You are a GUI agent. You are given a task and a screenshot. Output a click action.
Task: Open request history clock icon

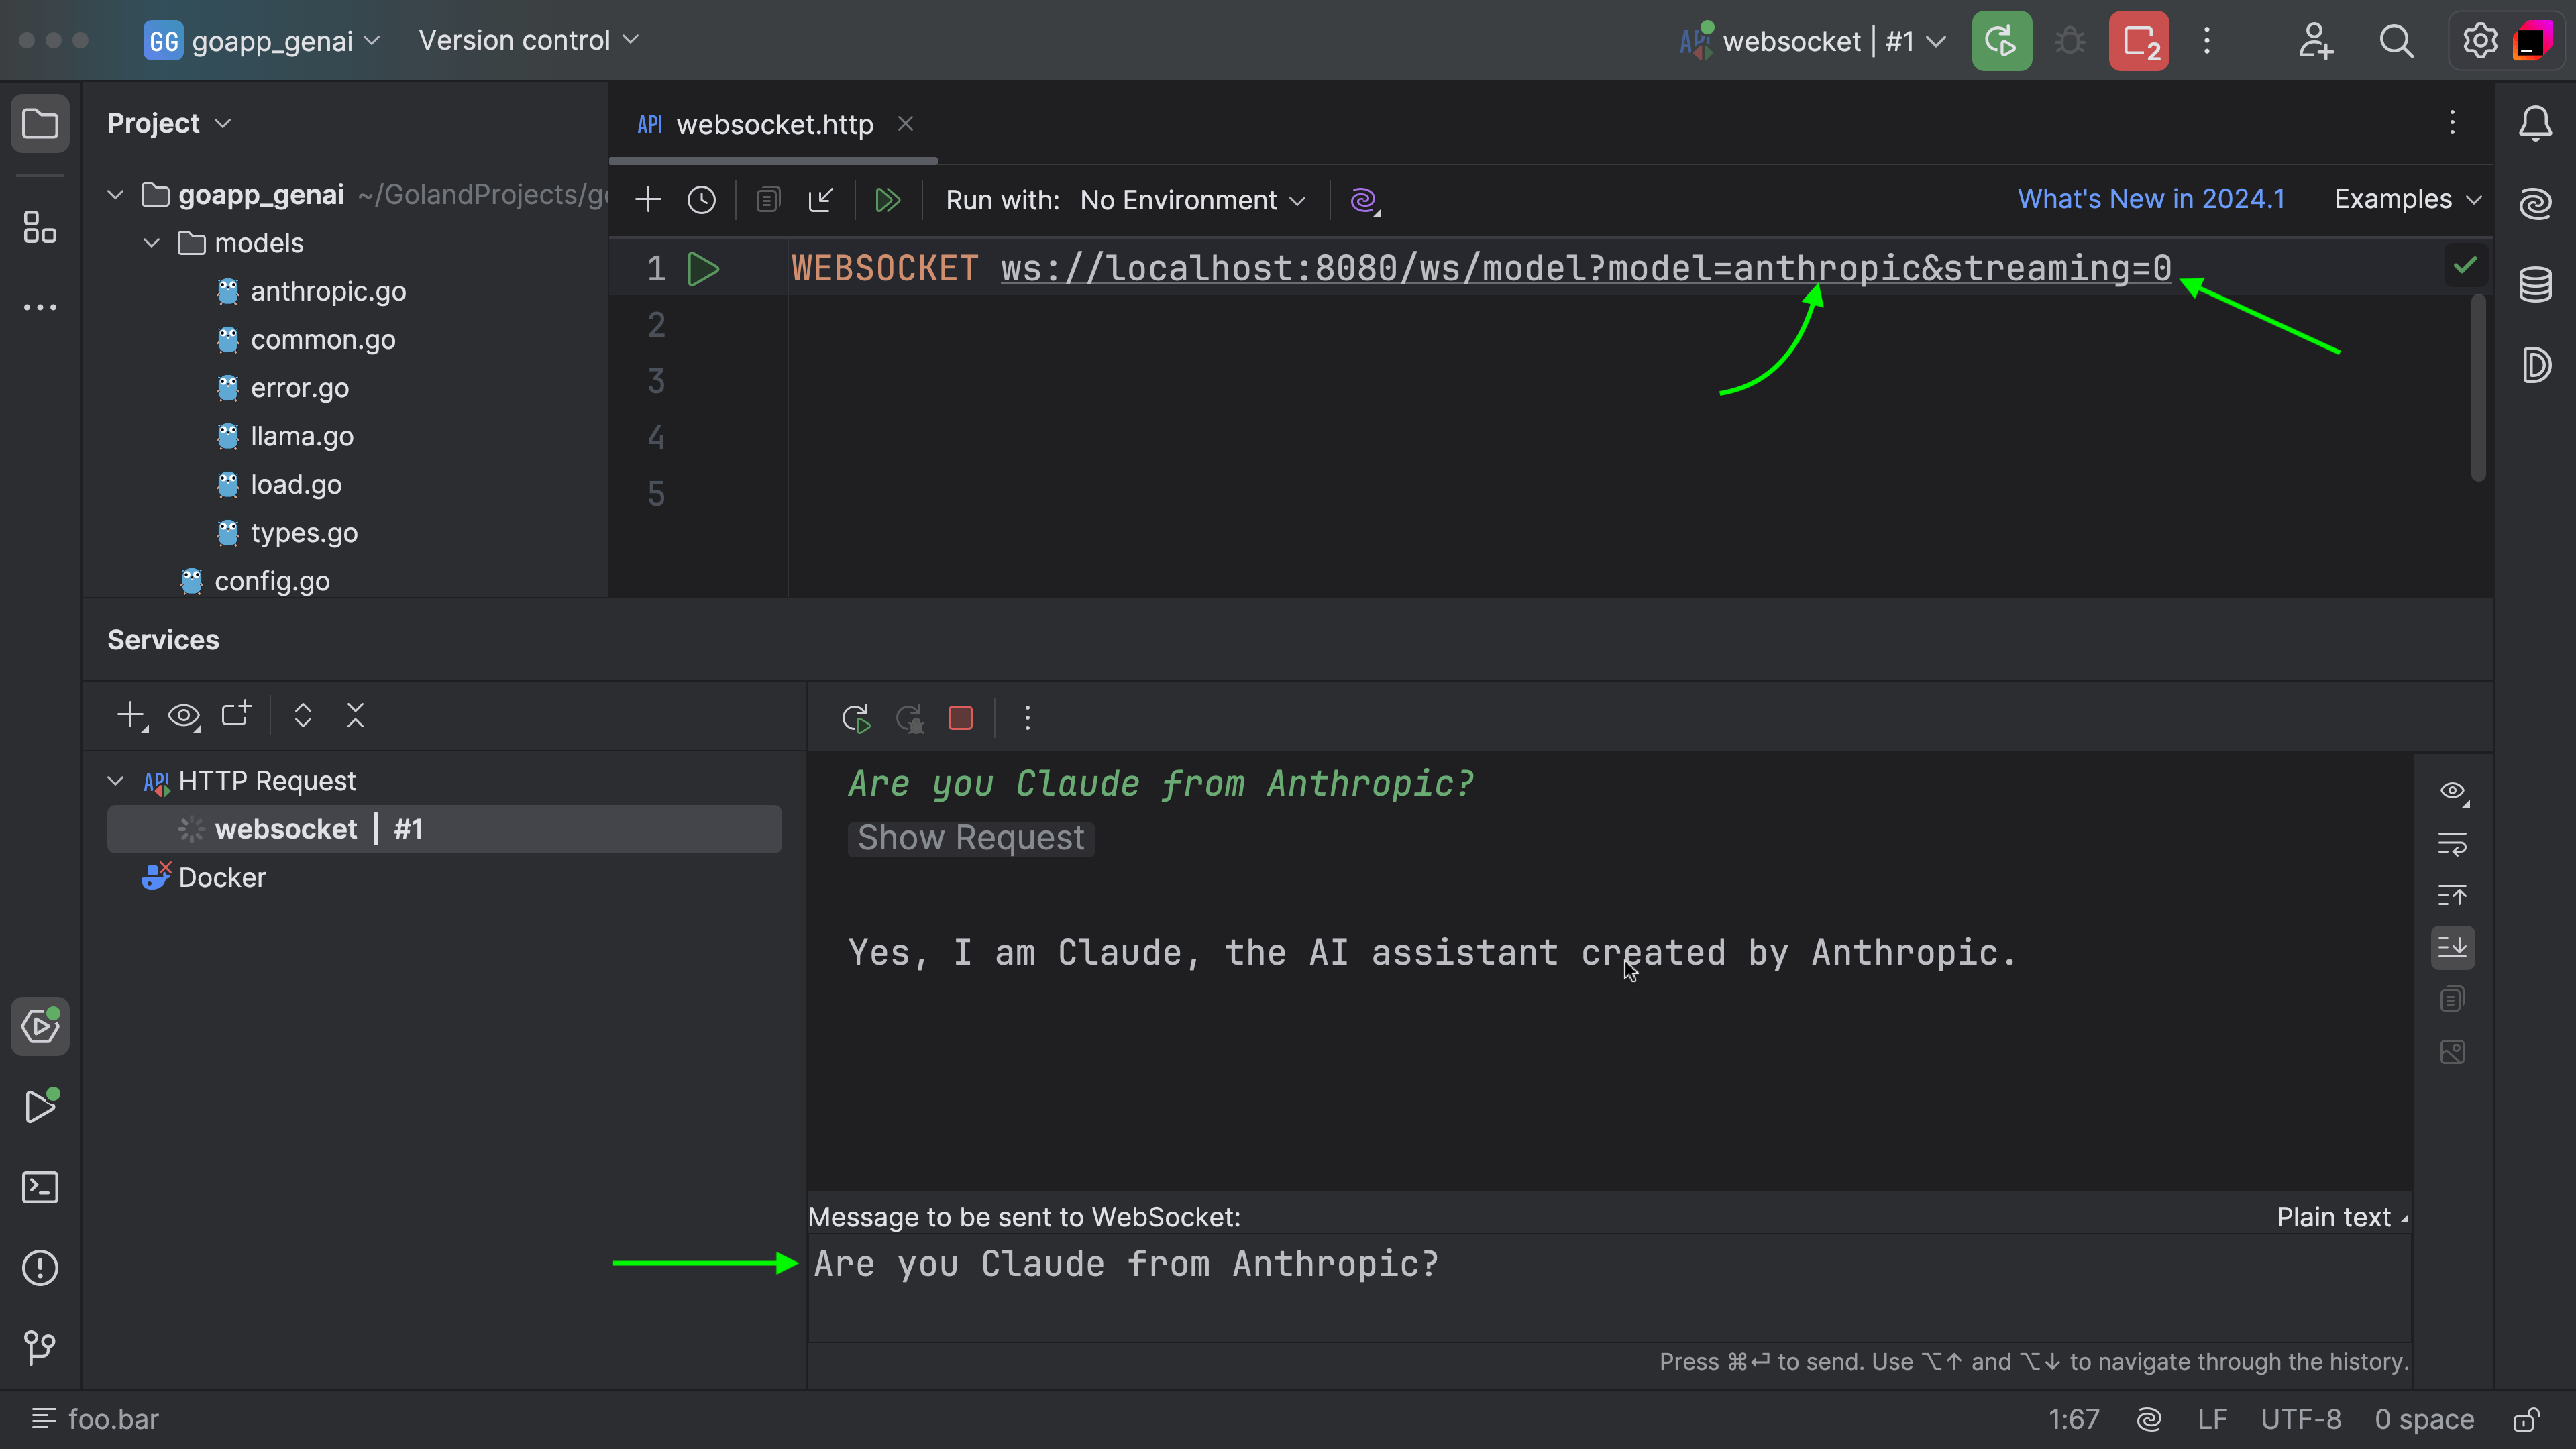701,200
